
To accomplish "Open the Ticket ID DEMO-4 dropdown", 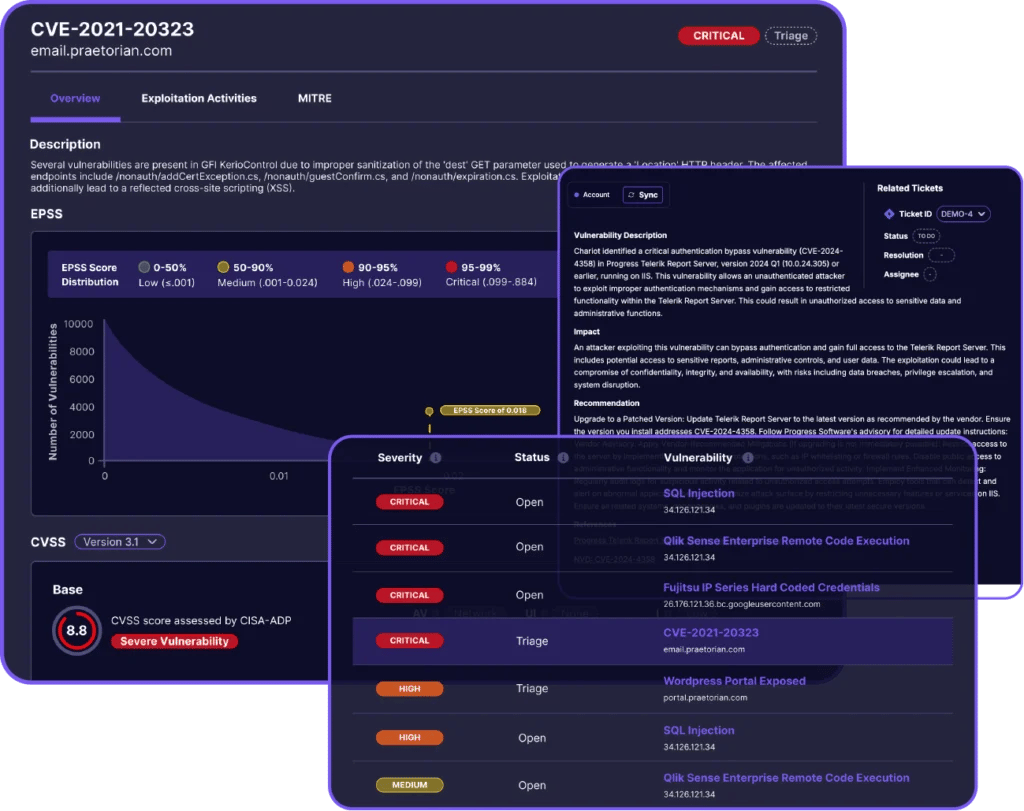I will pos(963,214).
